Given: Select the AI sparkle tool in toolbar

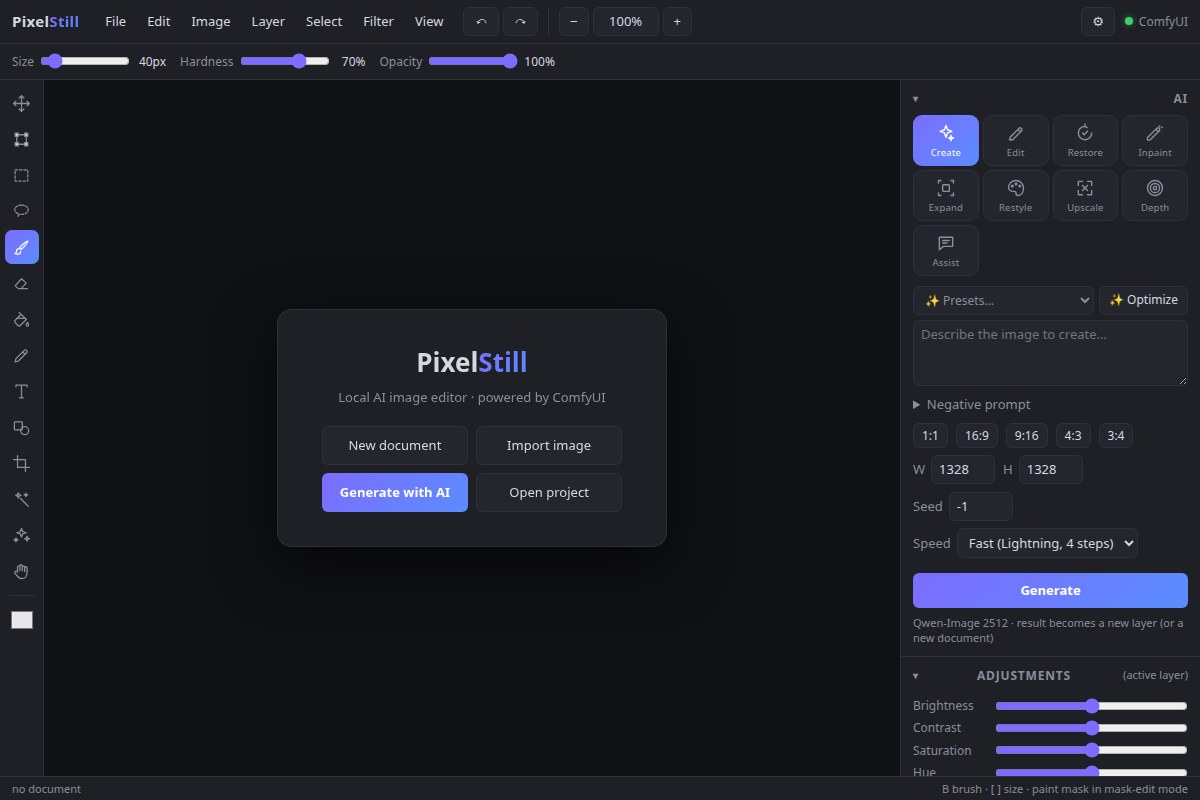Looking at the screenshot, I should [21, 535].
